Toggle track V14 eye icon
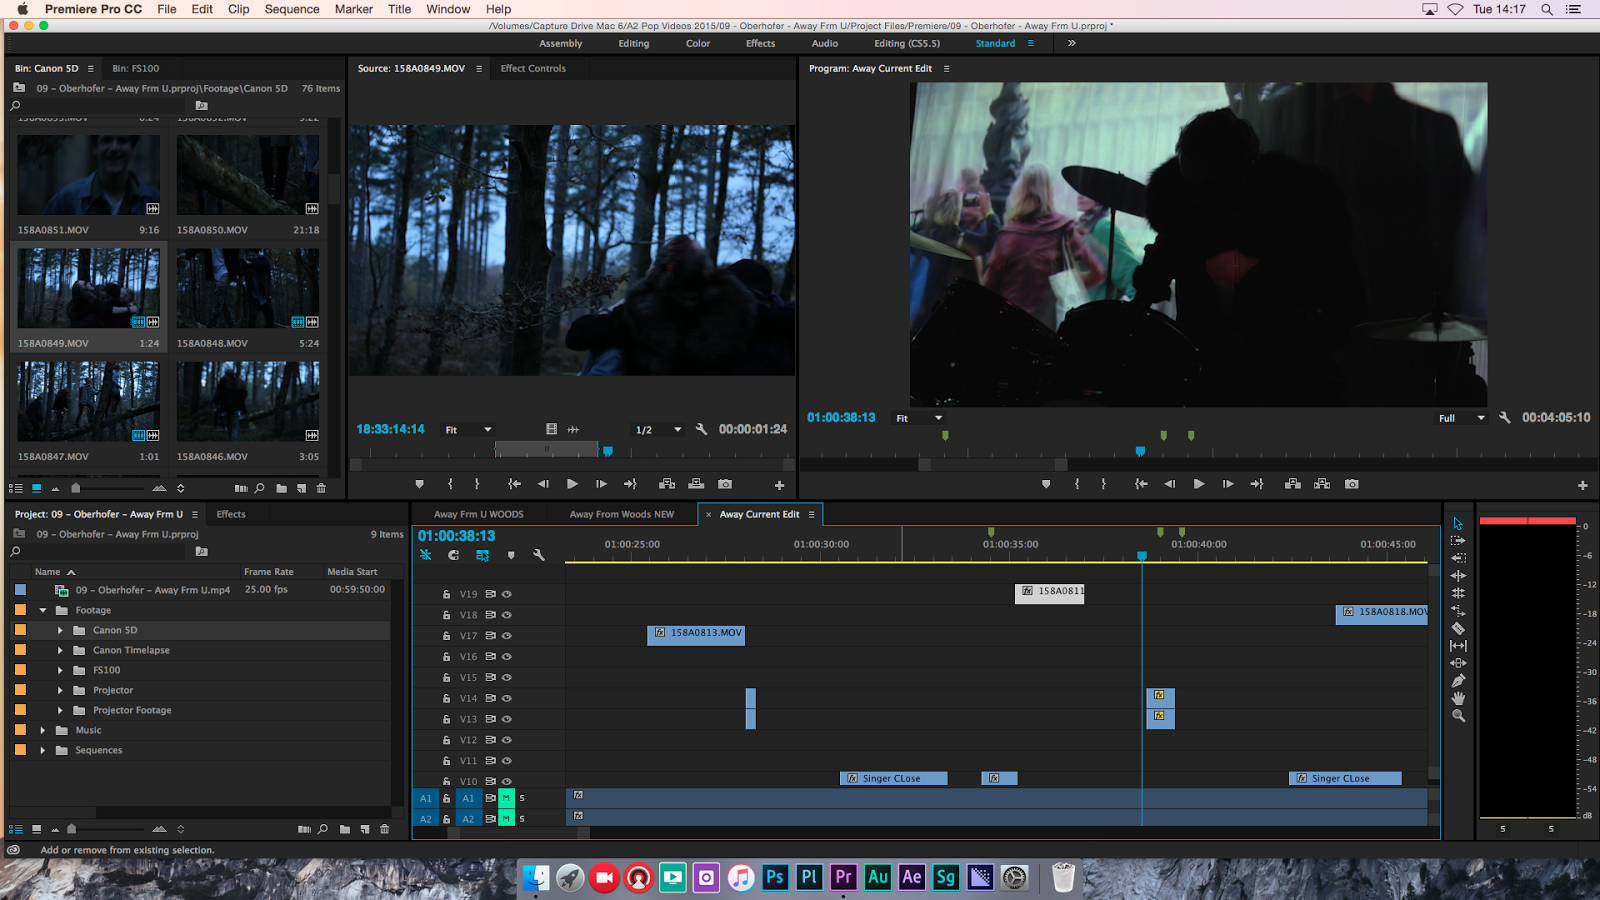This screenshot has height=900, width=1600. click(x=507, y=698)
